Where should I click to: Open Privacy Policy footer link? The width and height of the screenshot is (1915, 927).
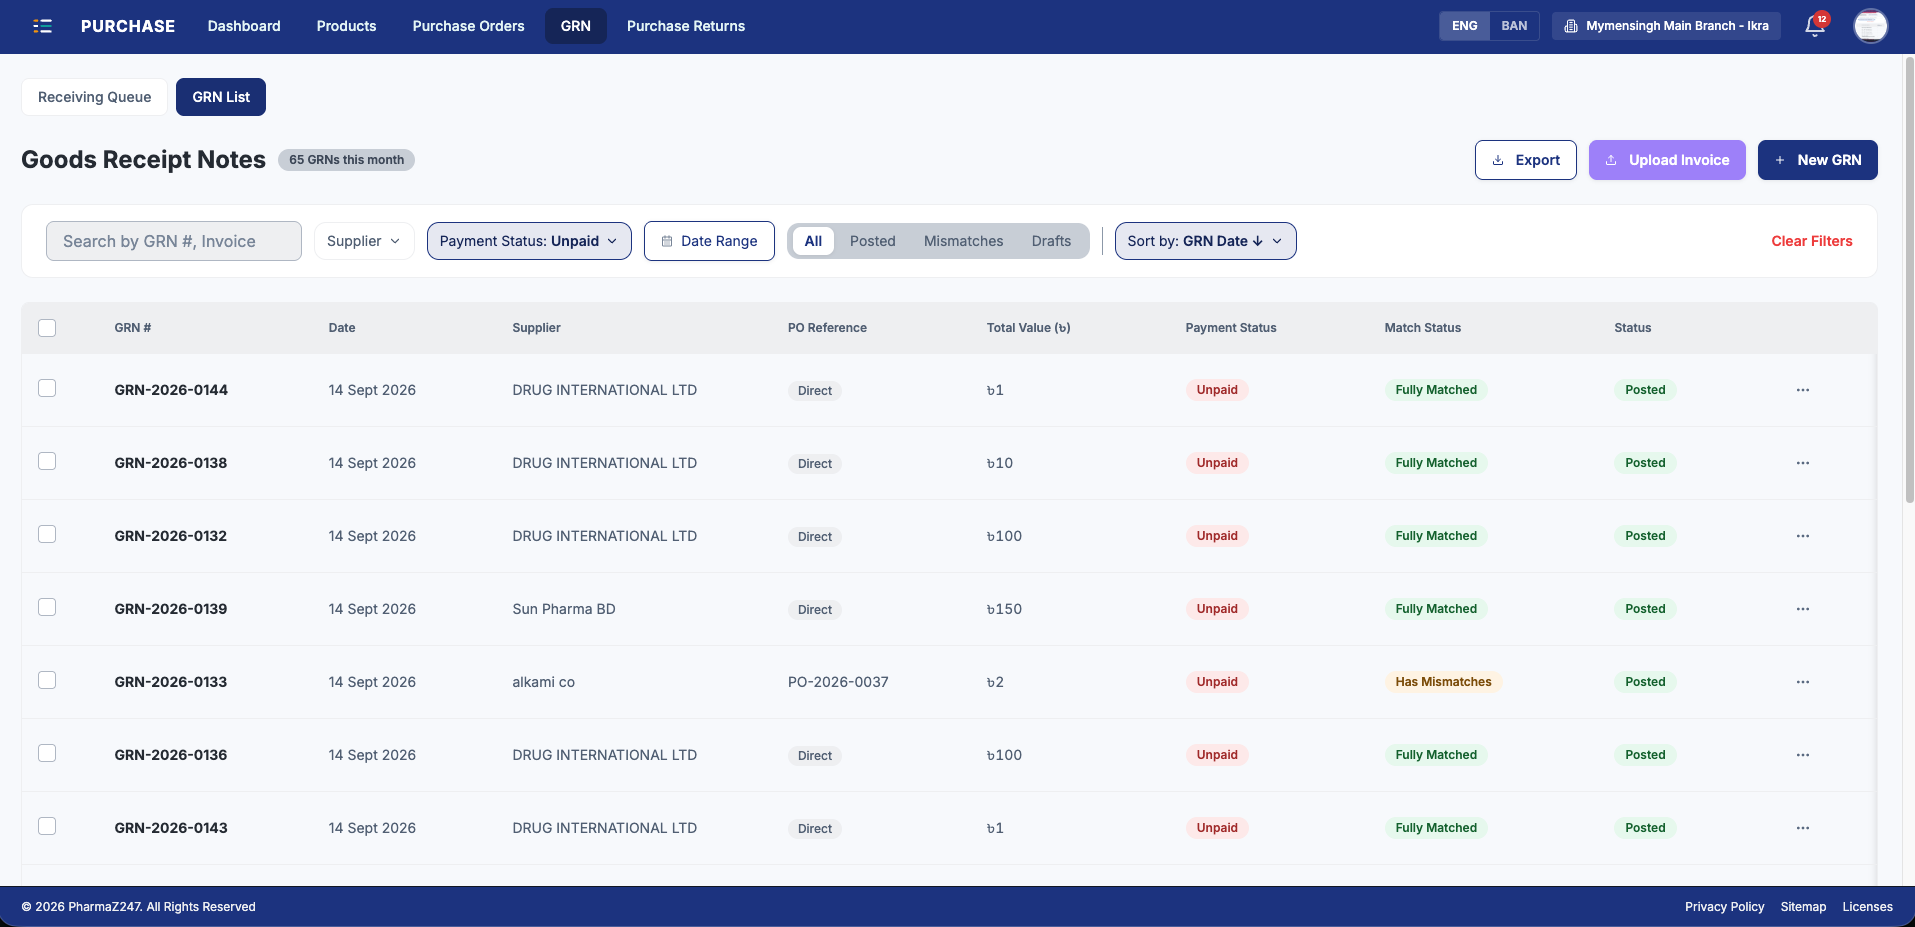(x=1724, y=907)
